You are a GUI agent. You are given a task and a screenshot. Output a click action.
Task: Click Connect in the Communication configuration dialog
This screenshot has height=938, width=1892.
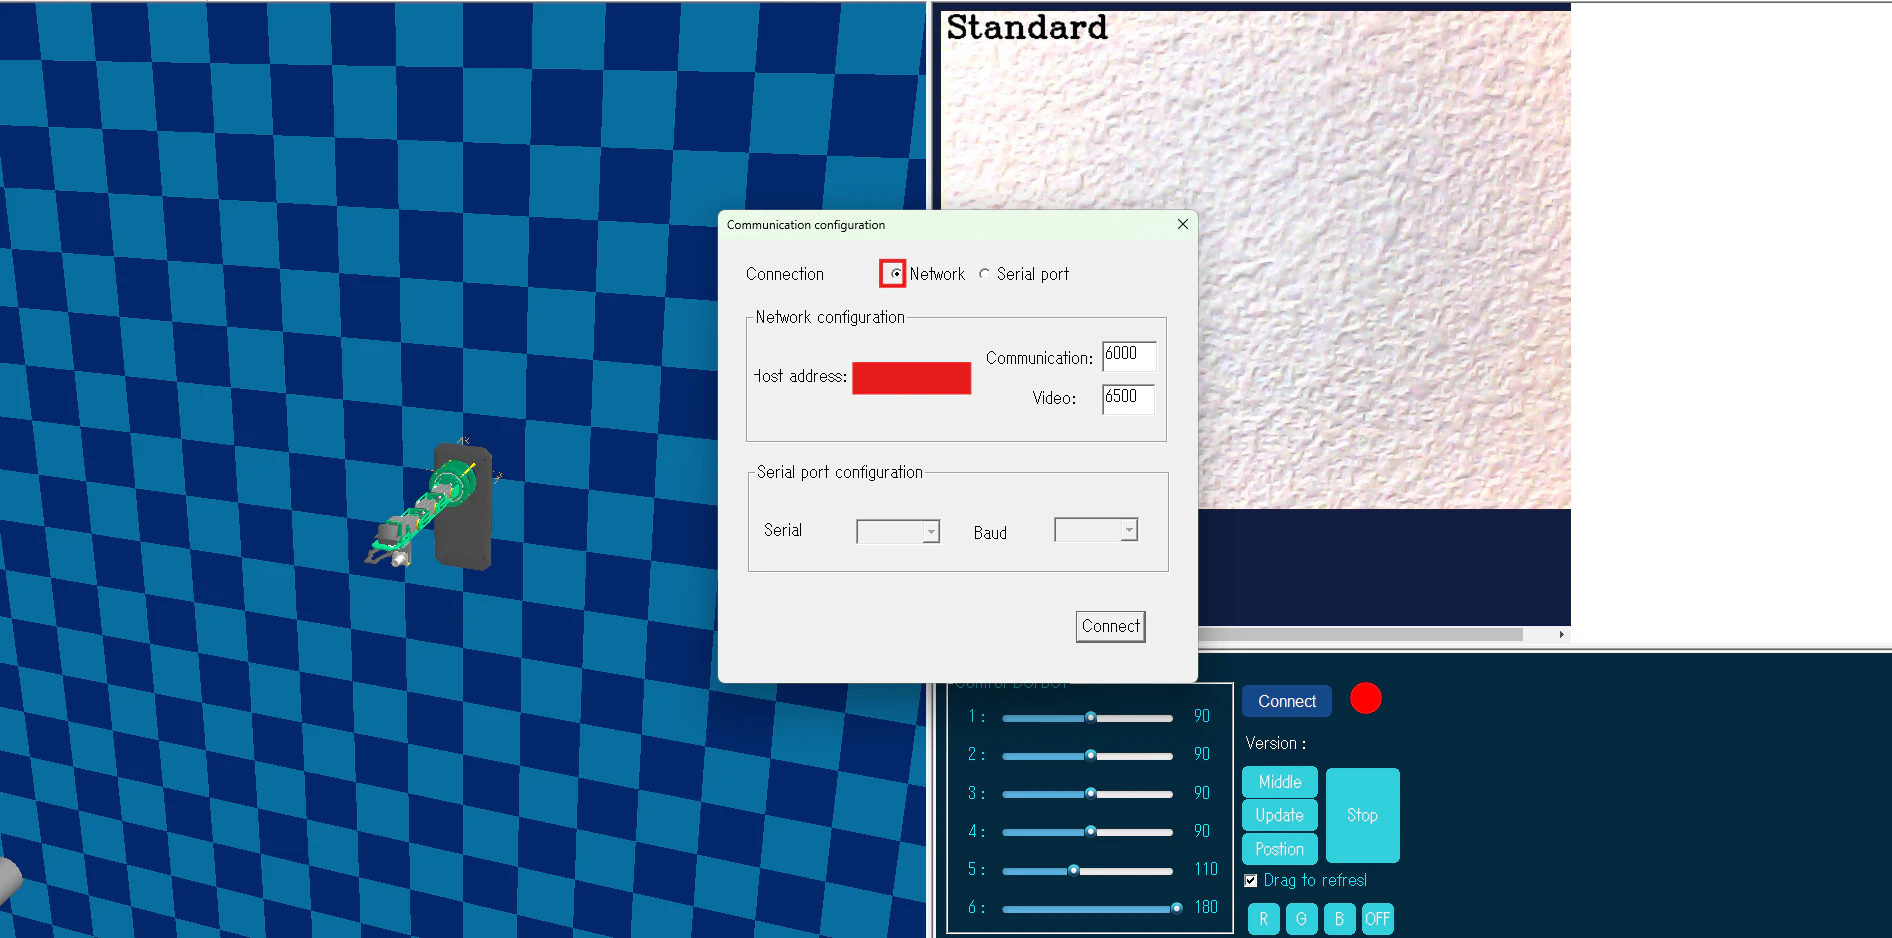(x=1110, y=627)
